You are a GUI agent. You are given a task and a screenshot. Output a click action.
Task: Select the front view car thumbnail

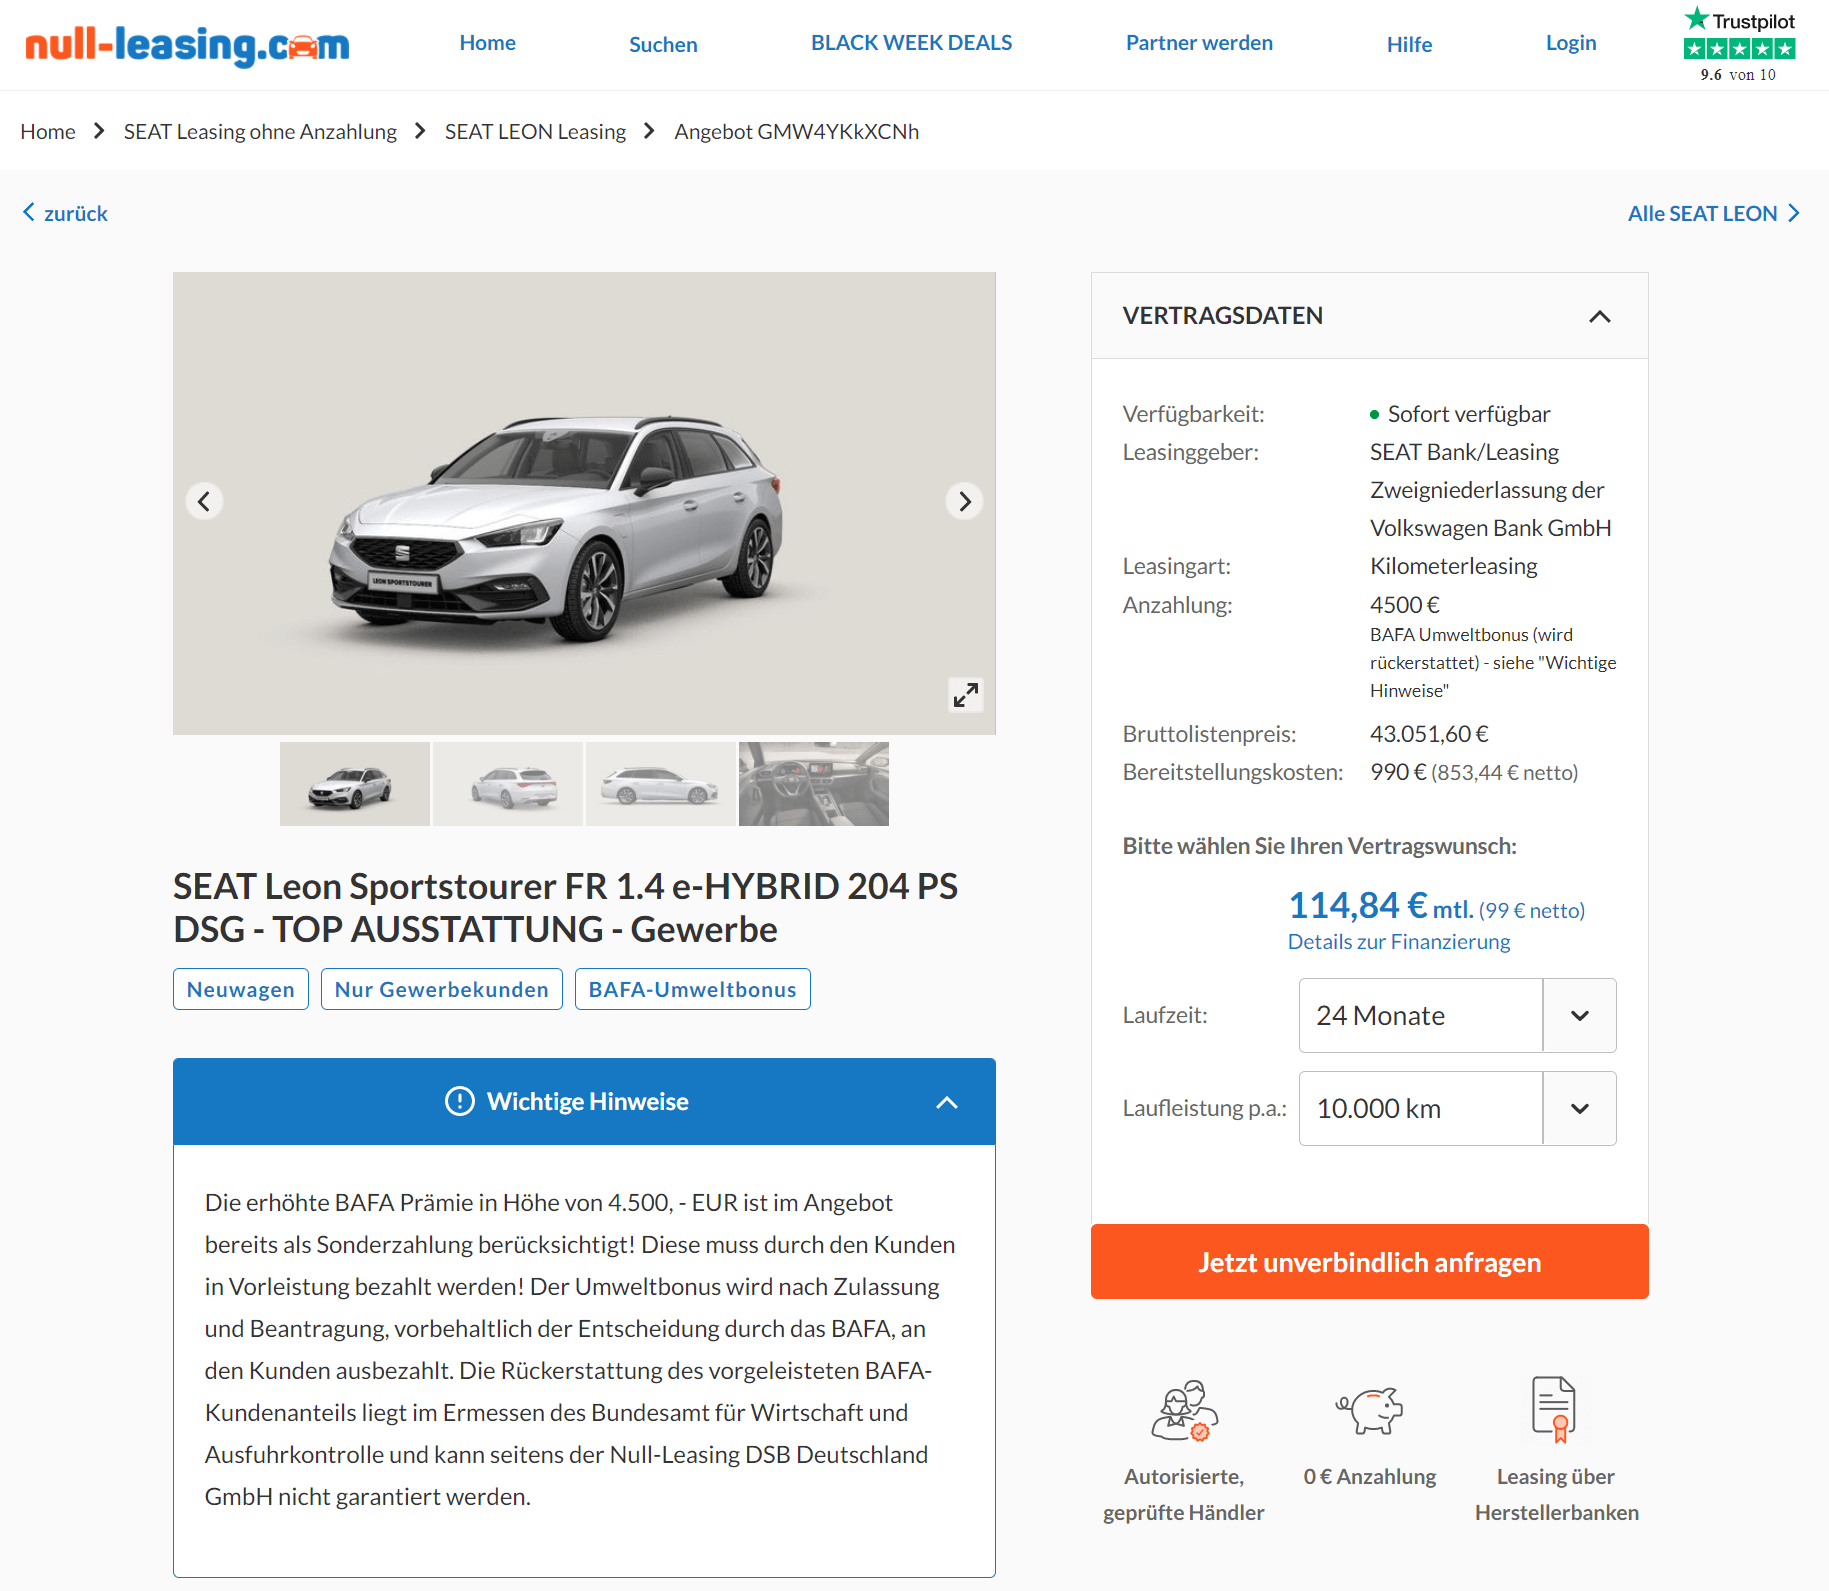click(x=355, y=784)
